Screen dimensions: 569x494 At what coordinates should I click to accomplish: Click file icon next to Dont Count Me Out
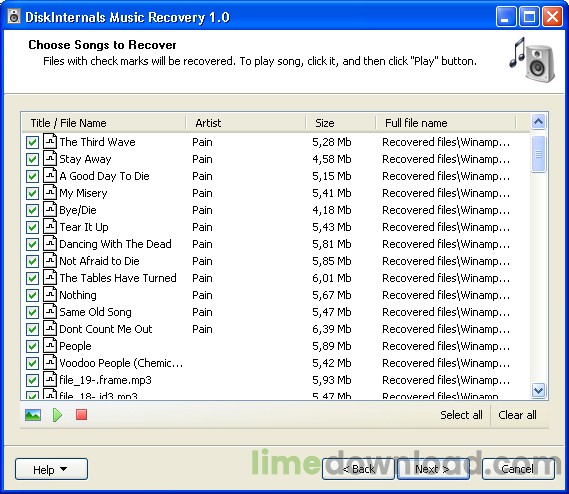pos(50,328)
